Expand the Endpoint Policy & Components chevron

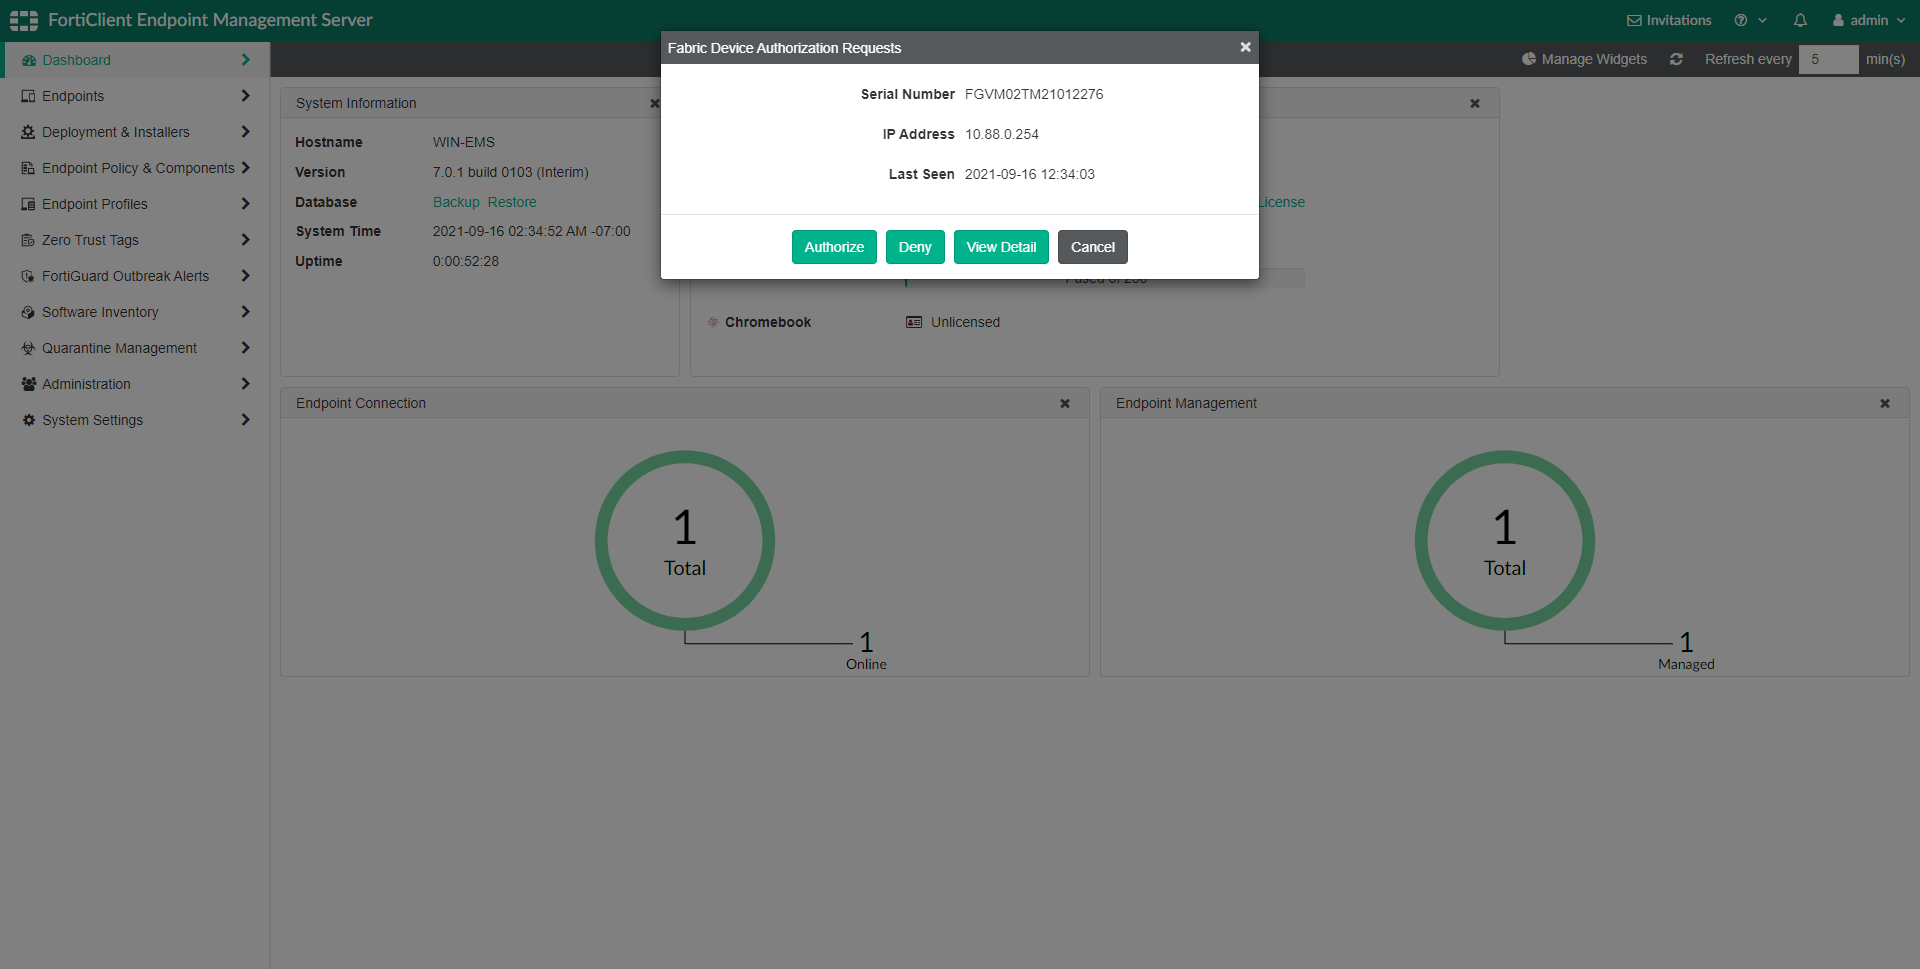245,168
